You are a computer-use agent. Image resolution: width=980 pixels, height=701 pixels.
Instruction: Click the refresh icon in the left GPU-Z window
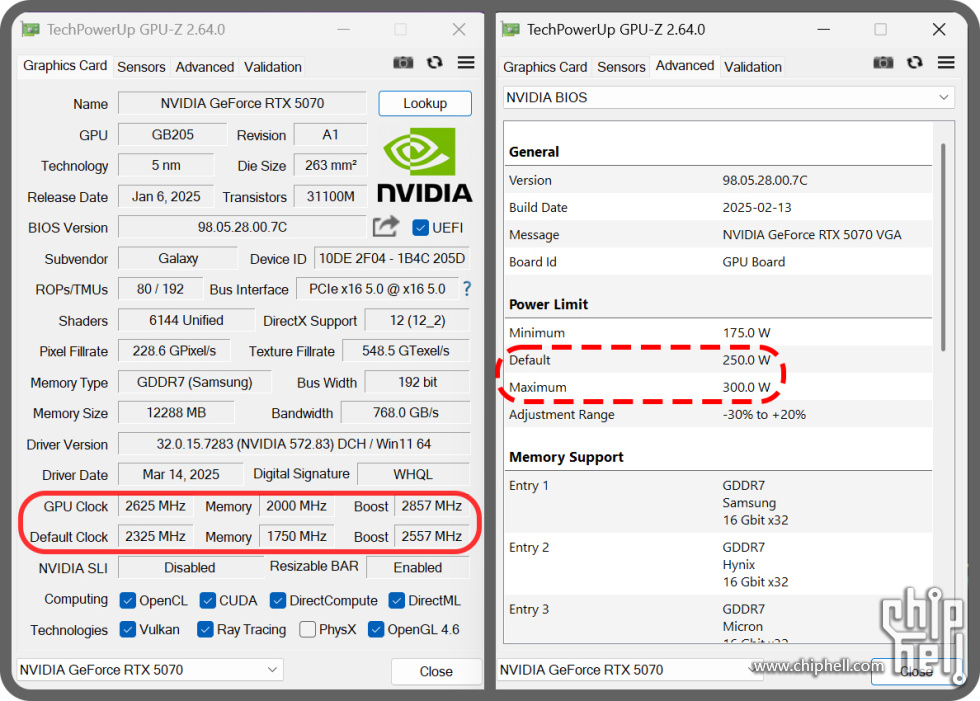(x=434, y=62)
